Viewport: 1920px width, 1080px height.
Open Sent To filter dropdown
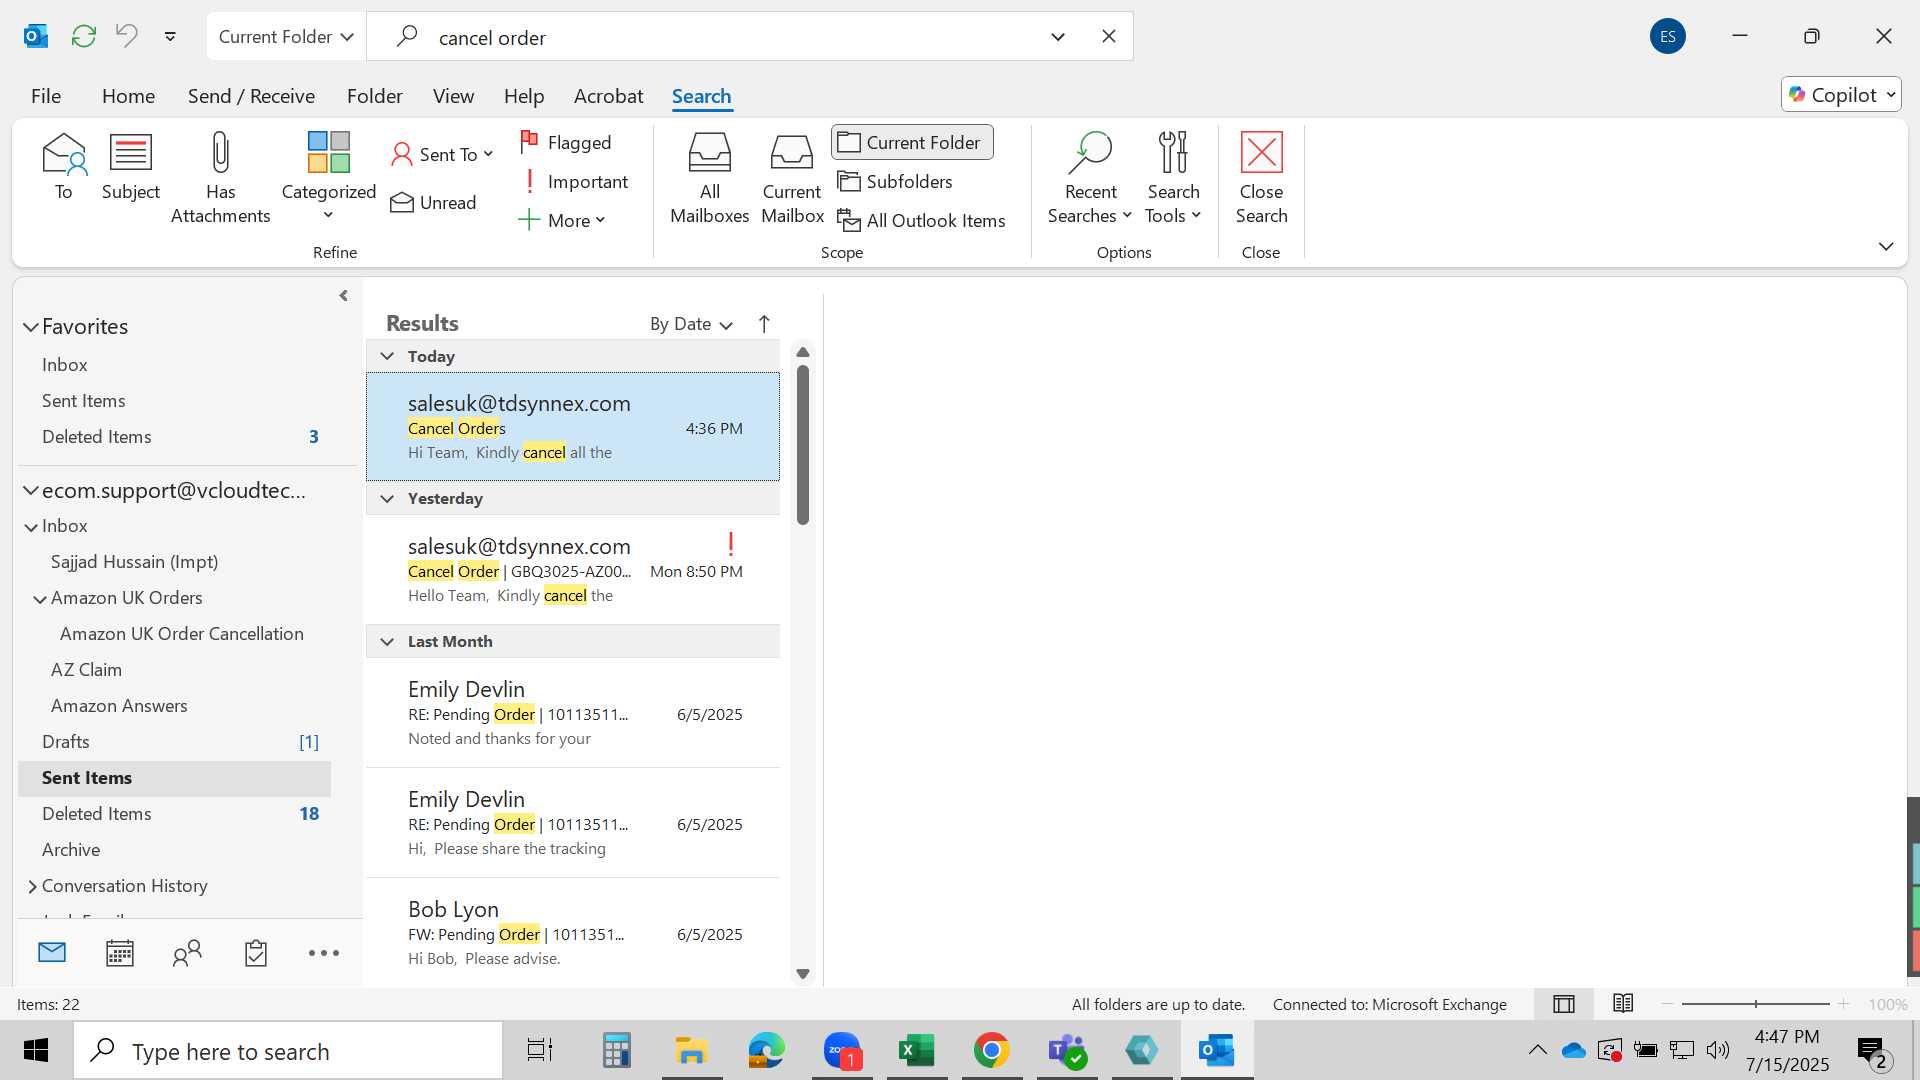click(x=443, y=154)
